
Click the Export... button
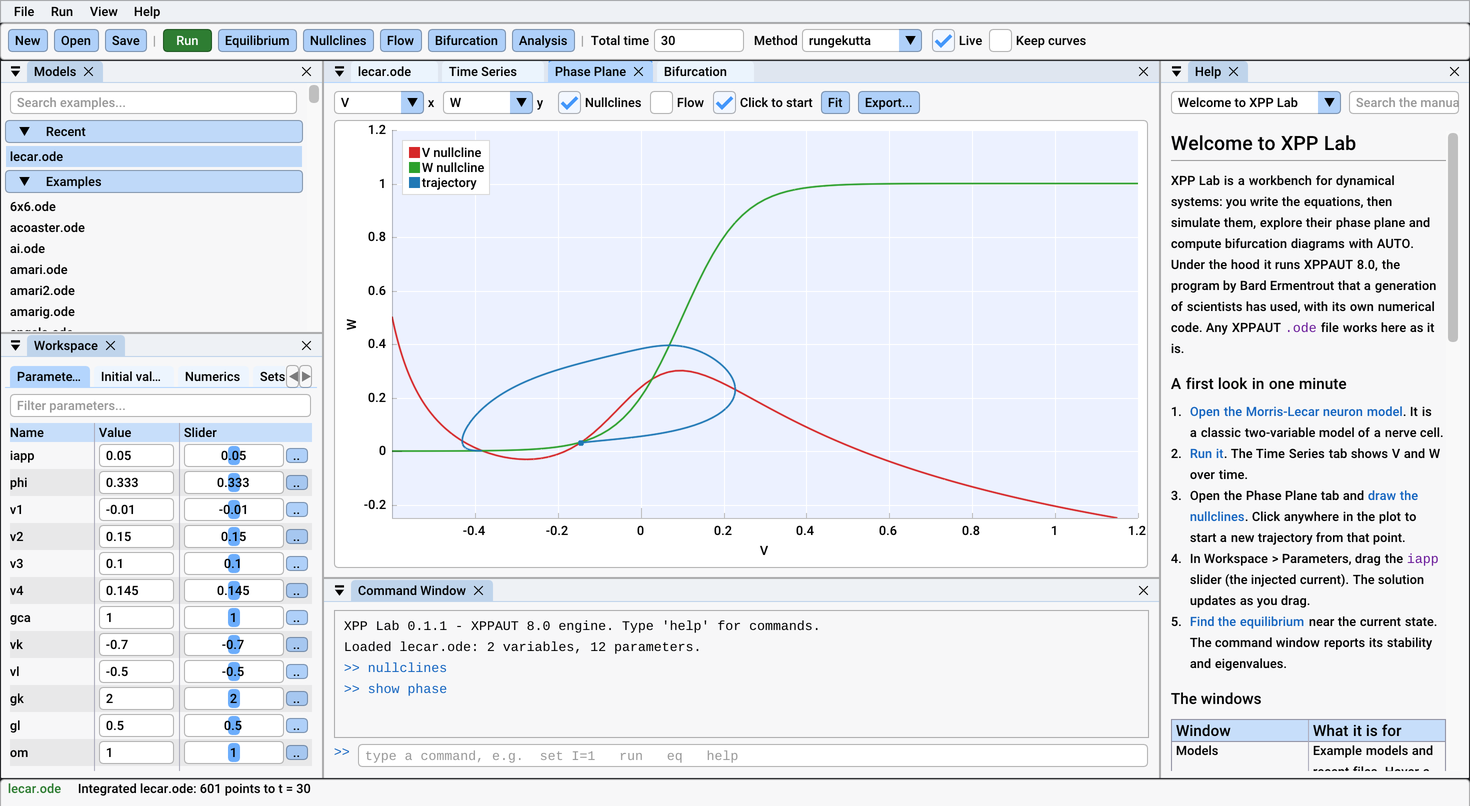(x=888, y=102)
